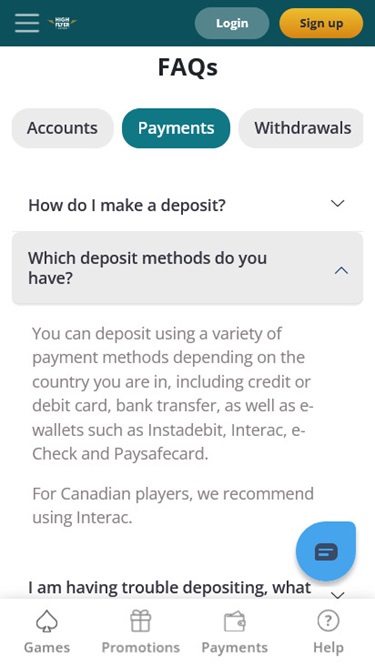This screenshot has width=375, height=667.
Task: Open the live chat bubble icon
Action: [x=326, y=552]
